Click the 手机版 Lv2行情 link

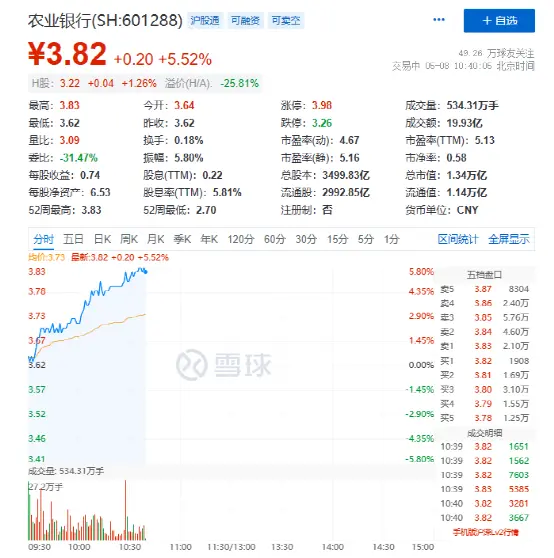(485, 532)
